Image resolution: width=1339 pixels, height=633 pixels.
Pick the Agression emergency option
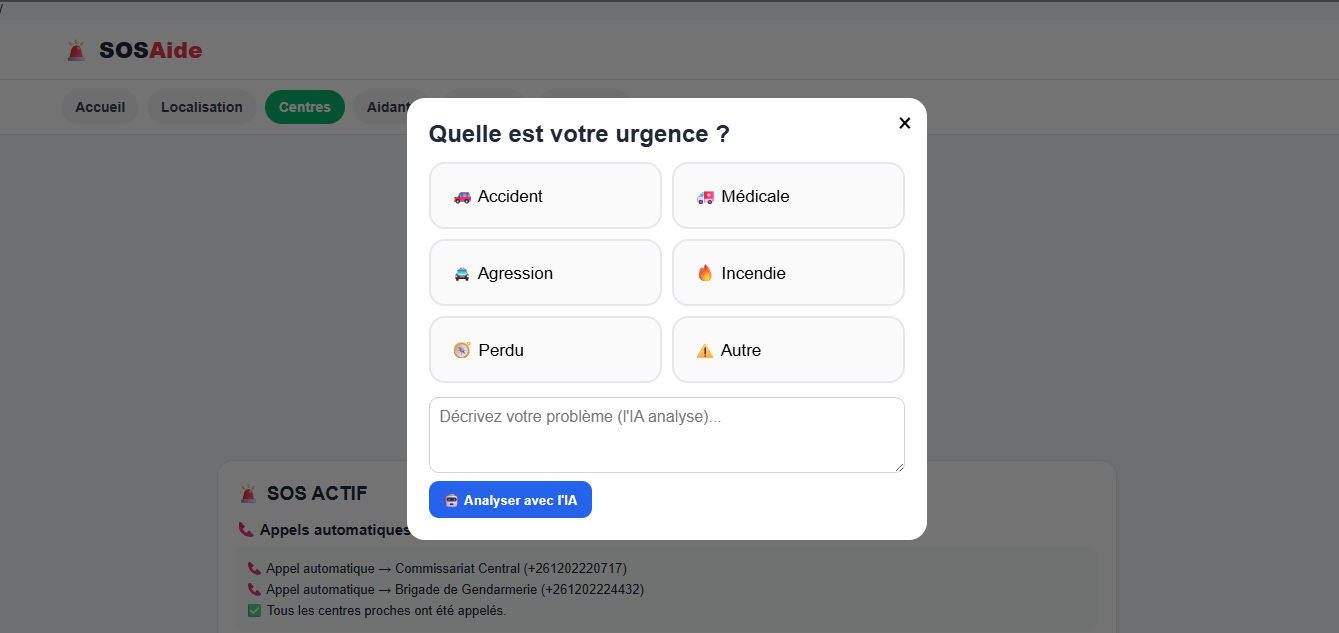point(545,273)
